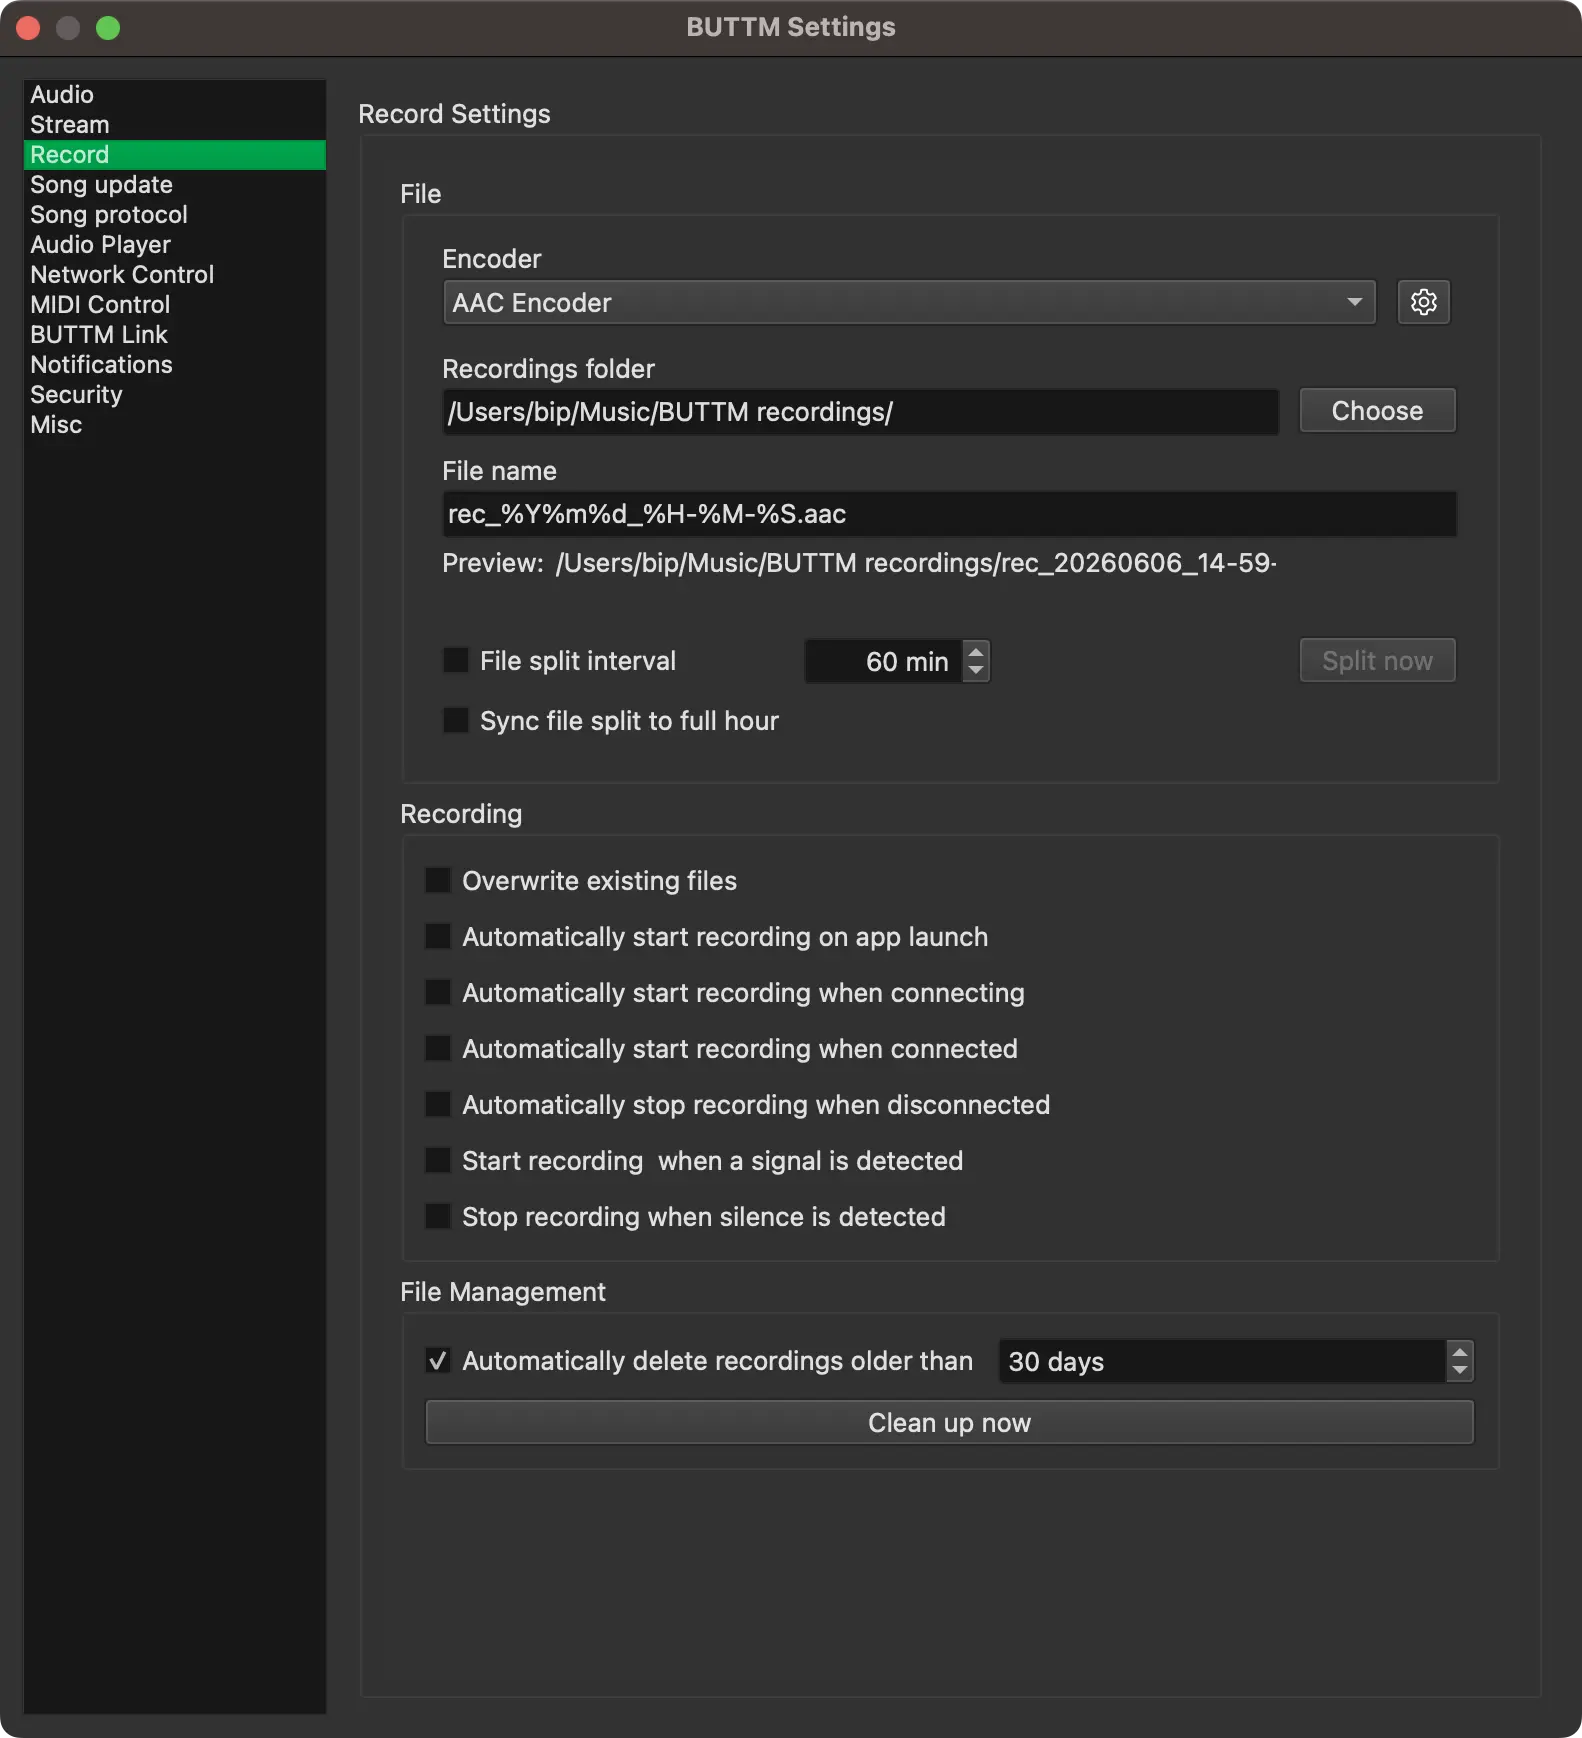This screenshot has width=1582, height=1738.
Task: Click the 30 days value field
Action: pyautogui.click(x=1222, y=1361)
